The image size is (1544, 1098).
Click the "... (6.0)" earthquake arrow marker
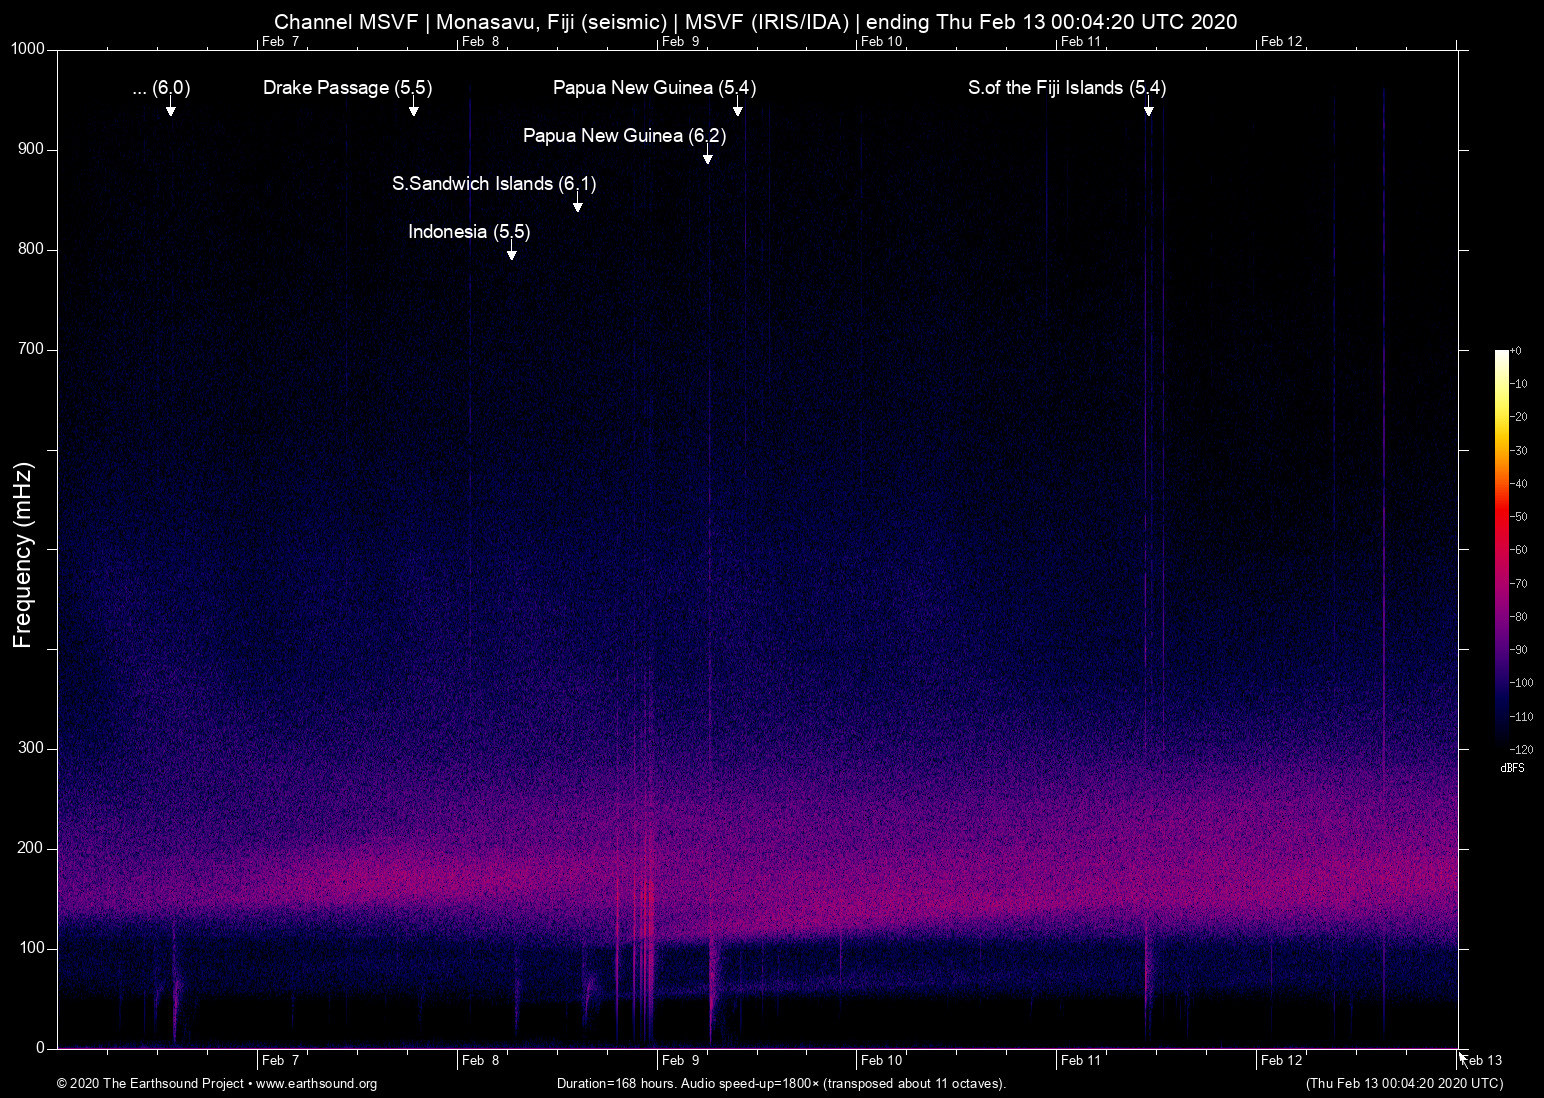tap(171, 110)
